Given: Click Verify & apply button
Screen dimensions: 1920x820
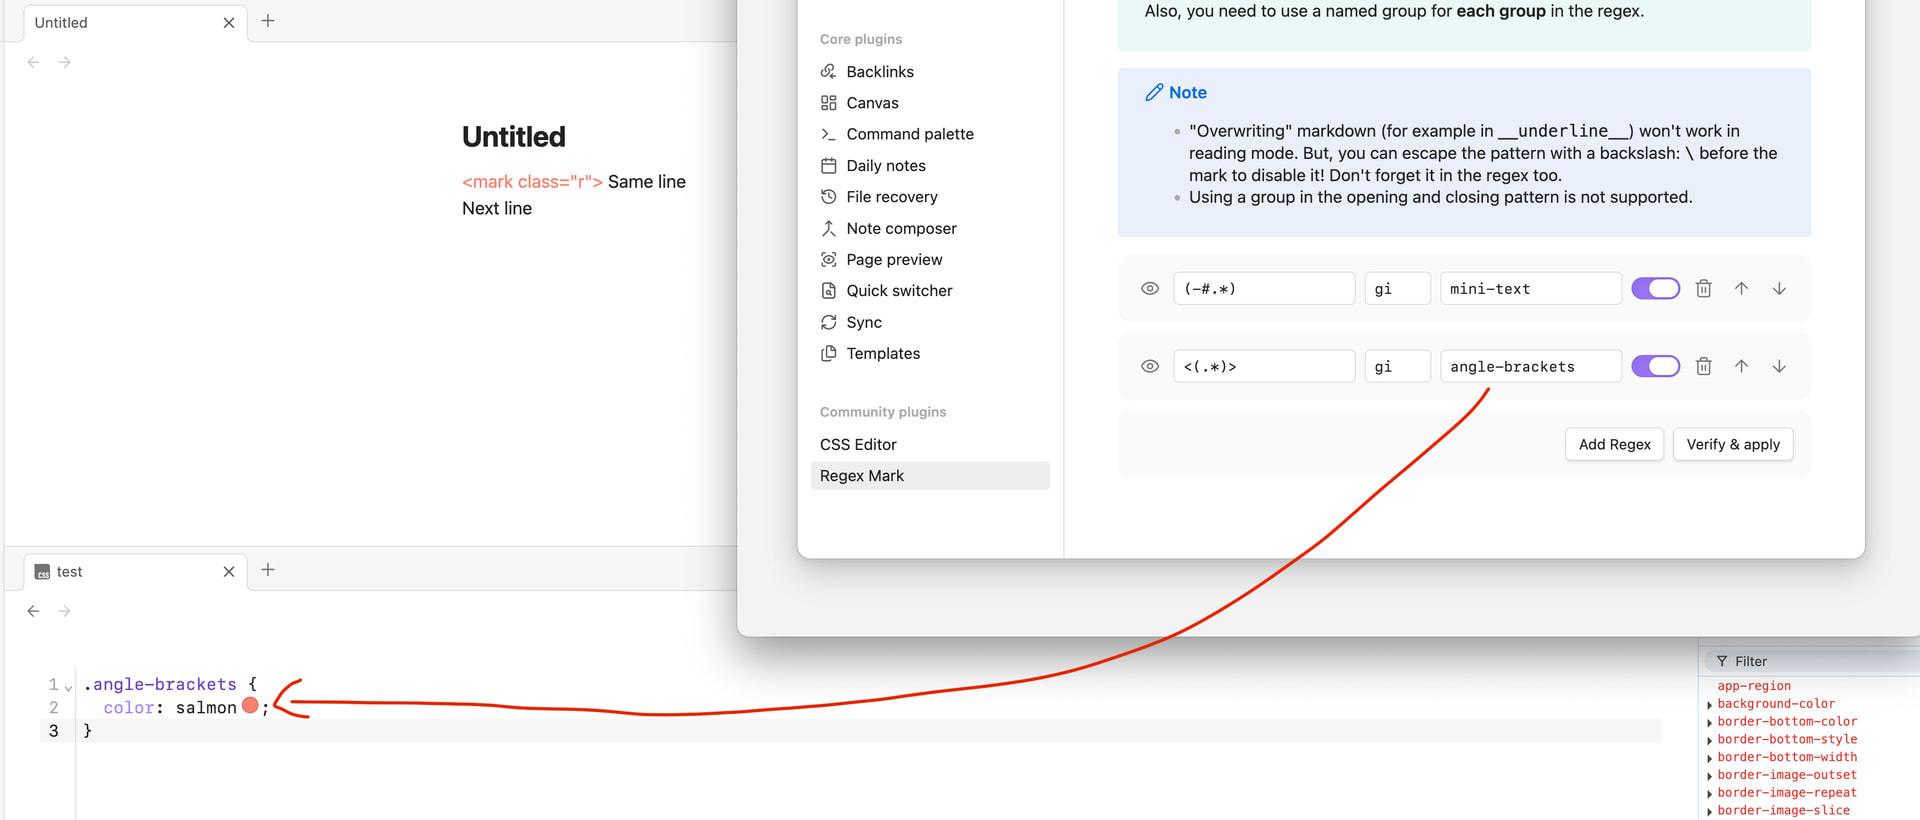Looking at the screenshot, I should (x=1732, y=445).
